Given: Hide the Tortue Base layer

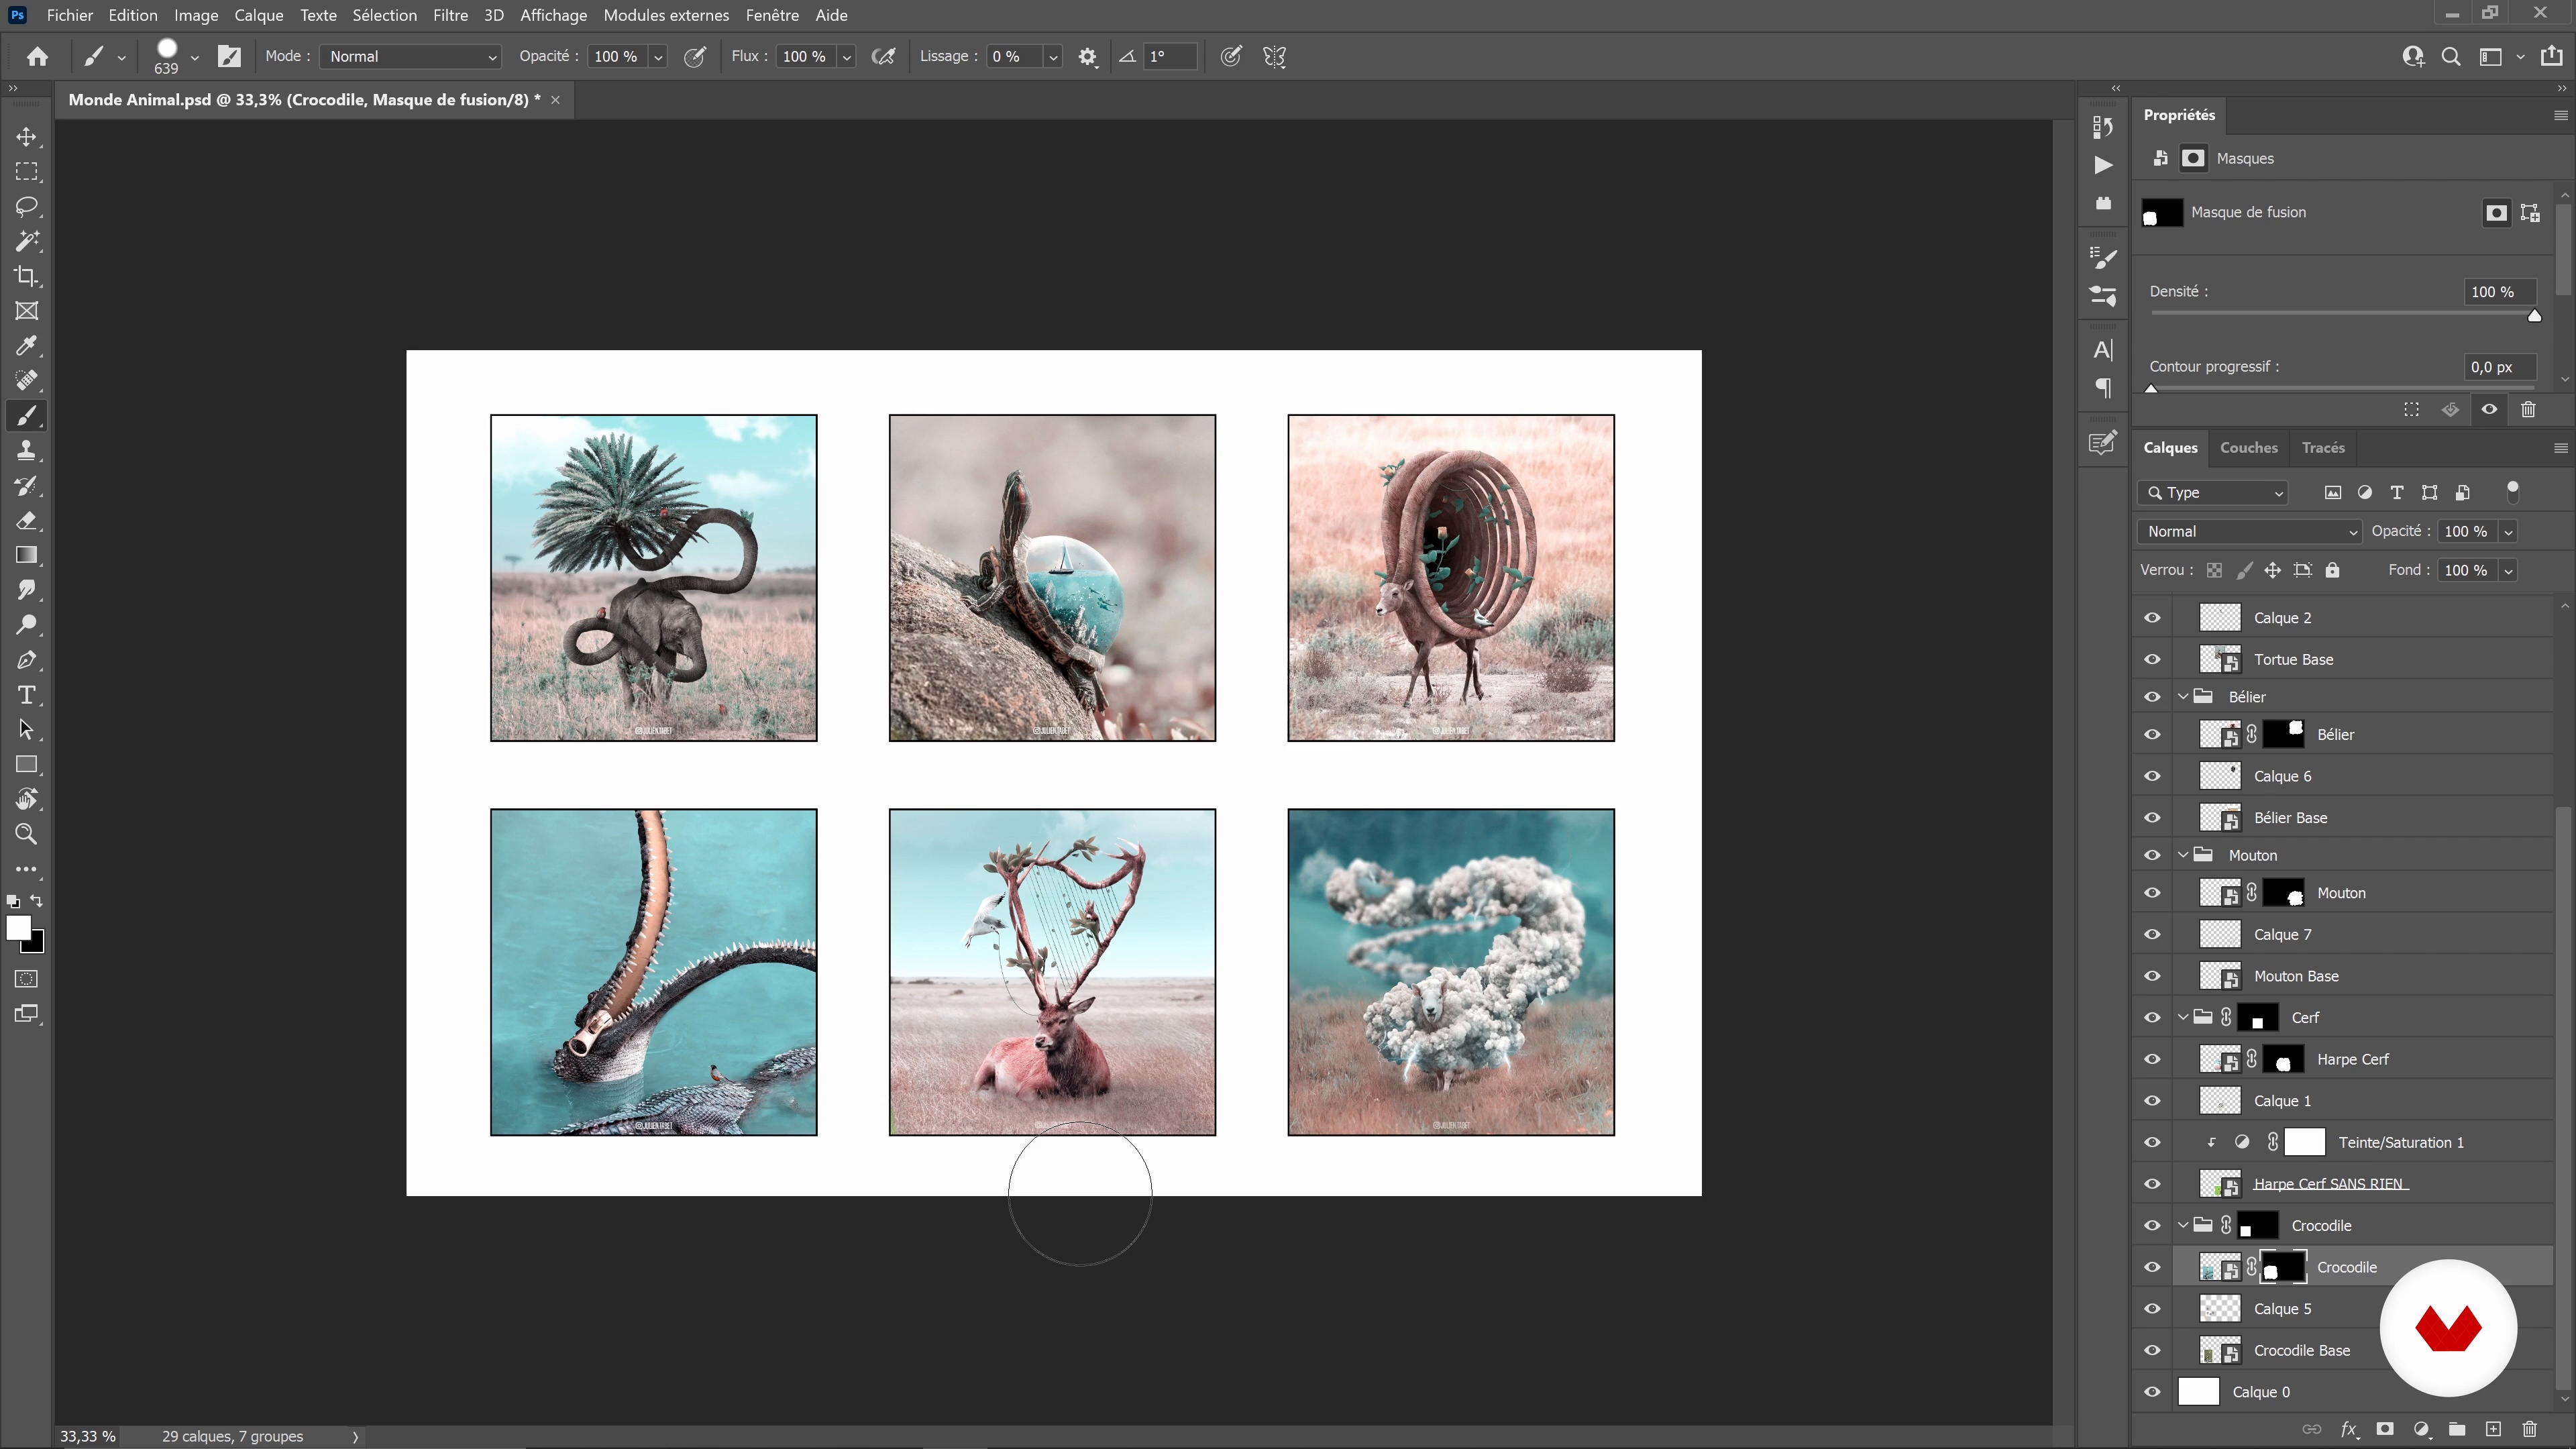Looking at the screenshot, I should click(x=2152, y=660).
